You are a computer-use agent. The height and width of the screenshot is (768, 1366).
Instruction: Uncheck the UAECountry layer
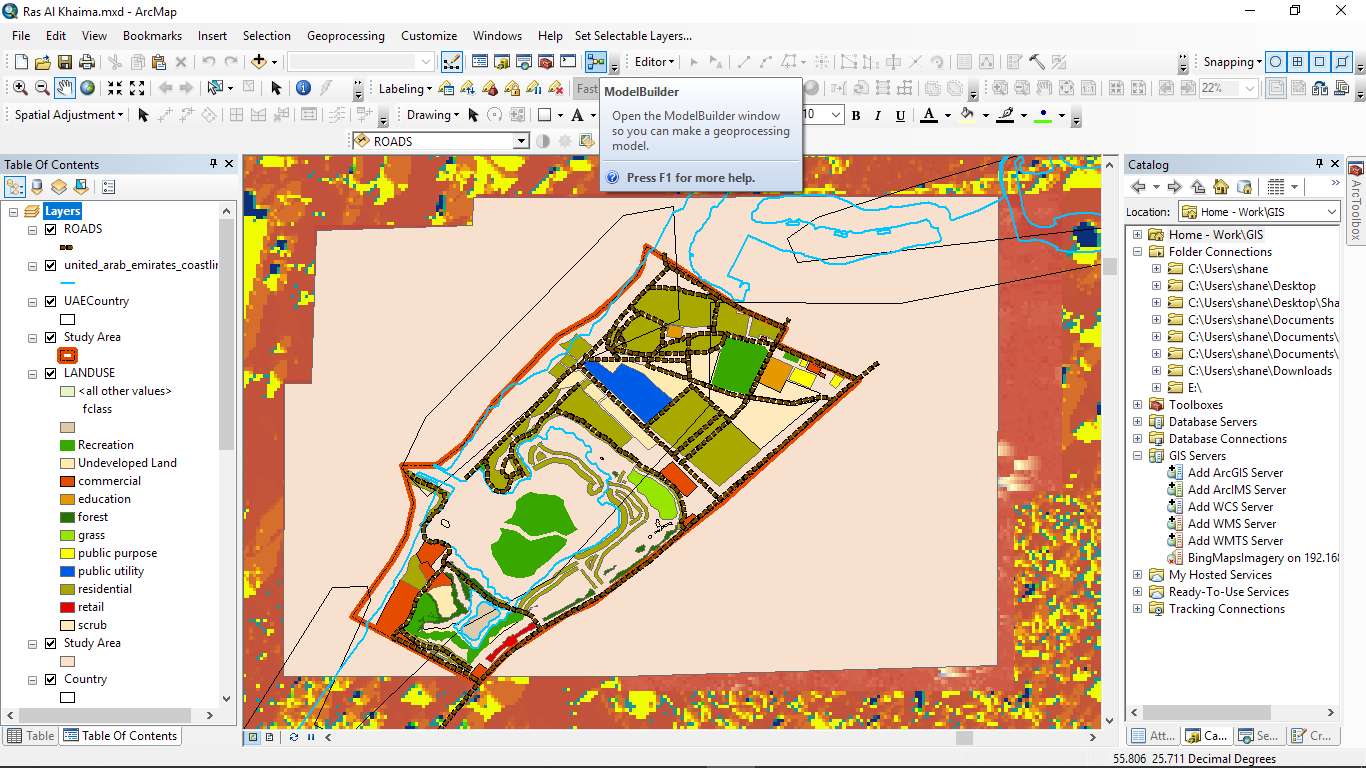click(x=51, y=301)
